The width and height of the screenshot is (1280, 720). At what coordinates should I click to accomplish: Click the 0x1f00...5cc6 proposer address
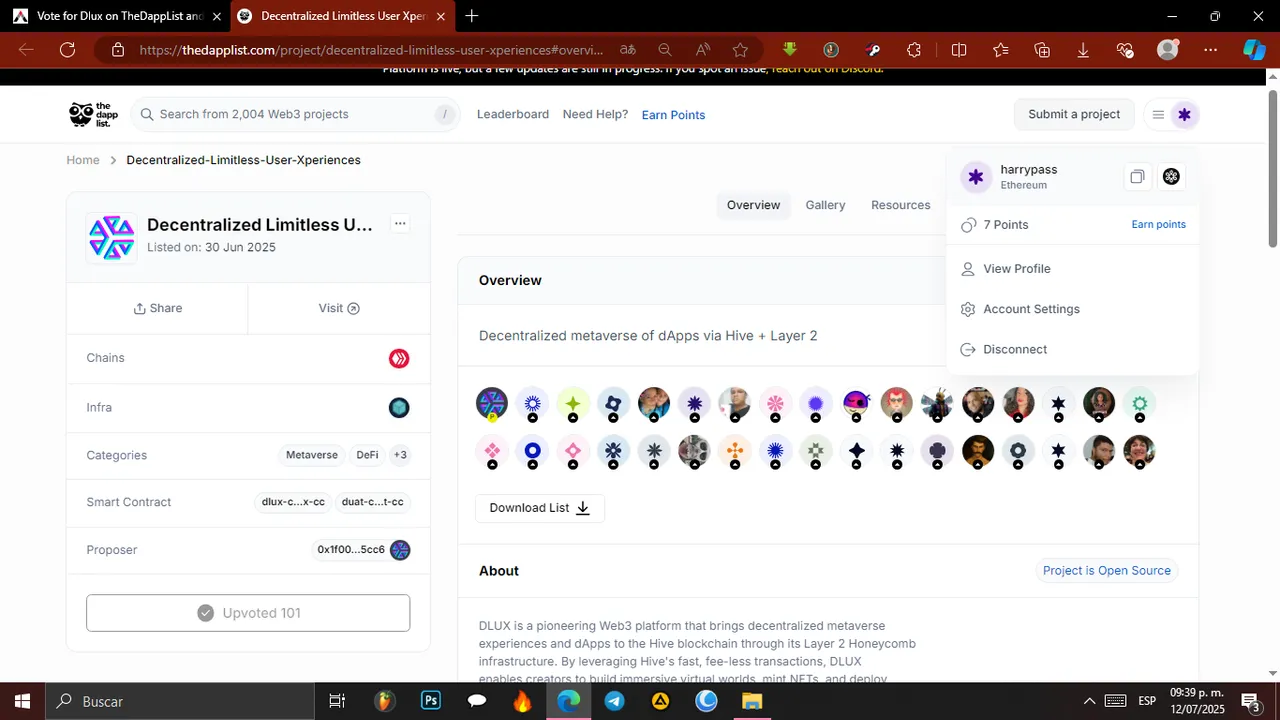(351, 550)
